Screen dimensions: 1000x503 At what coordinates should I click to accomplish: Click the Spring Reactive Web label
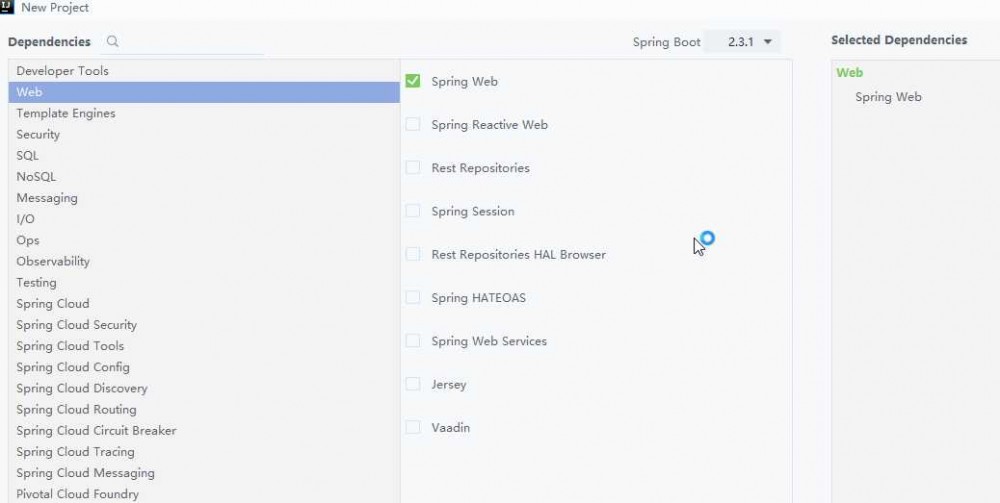point(489,125)
